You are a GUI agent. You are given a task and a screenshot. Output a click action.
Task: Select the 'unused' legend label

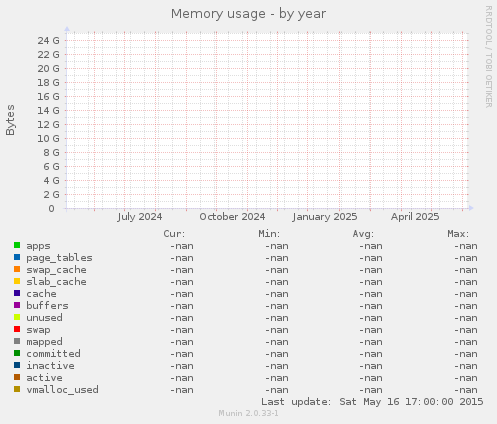44,318
